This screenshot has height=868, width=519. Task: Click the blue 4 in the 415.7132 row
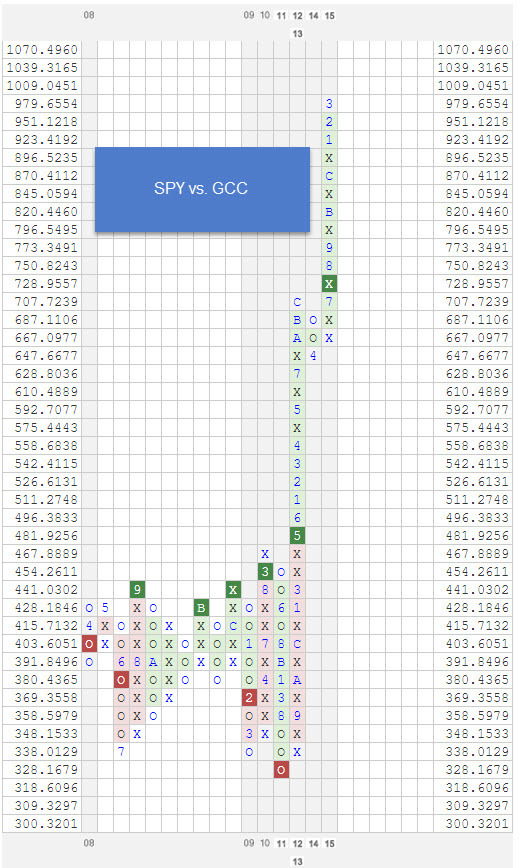pos(89,626)
